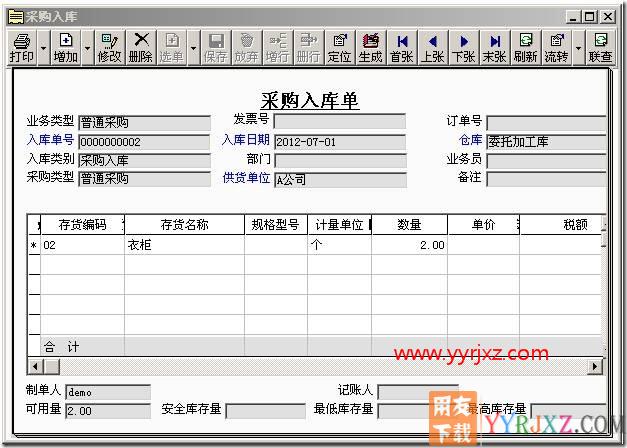Click the 保存 save icon
Screen dimensions: 627x448
tap(216, 48)
